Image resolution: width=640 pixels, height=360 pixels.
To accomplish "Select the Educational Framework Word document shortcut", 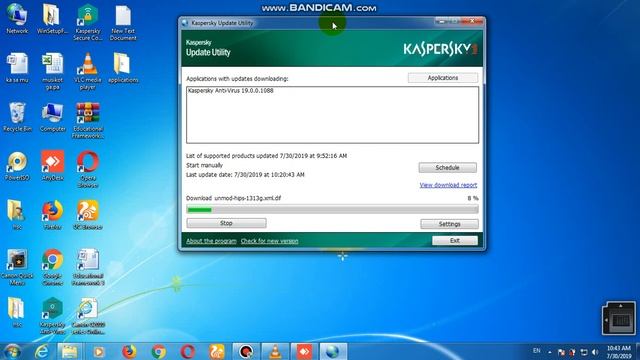I will pyautogui.click(x=88, y=267).
